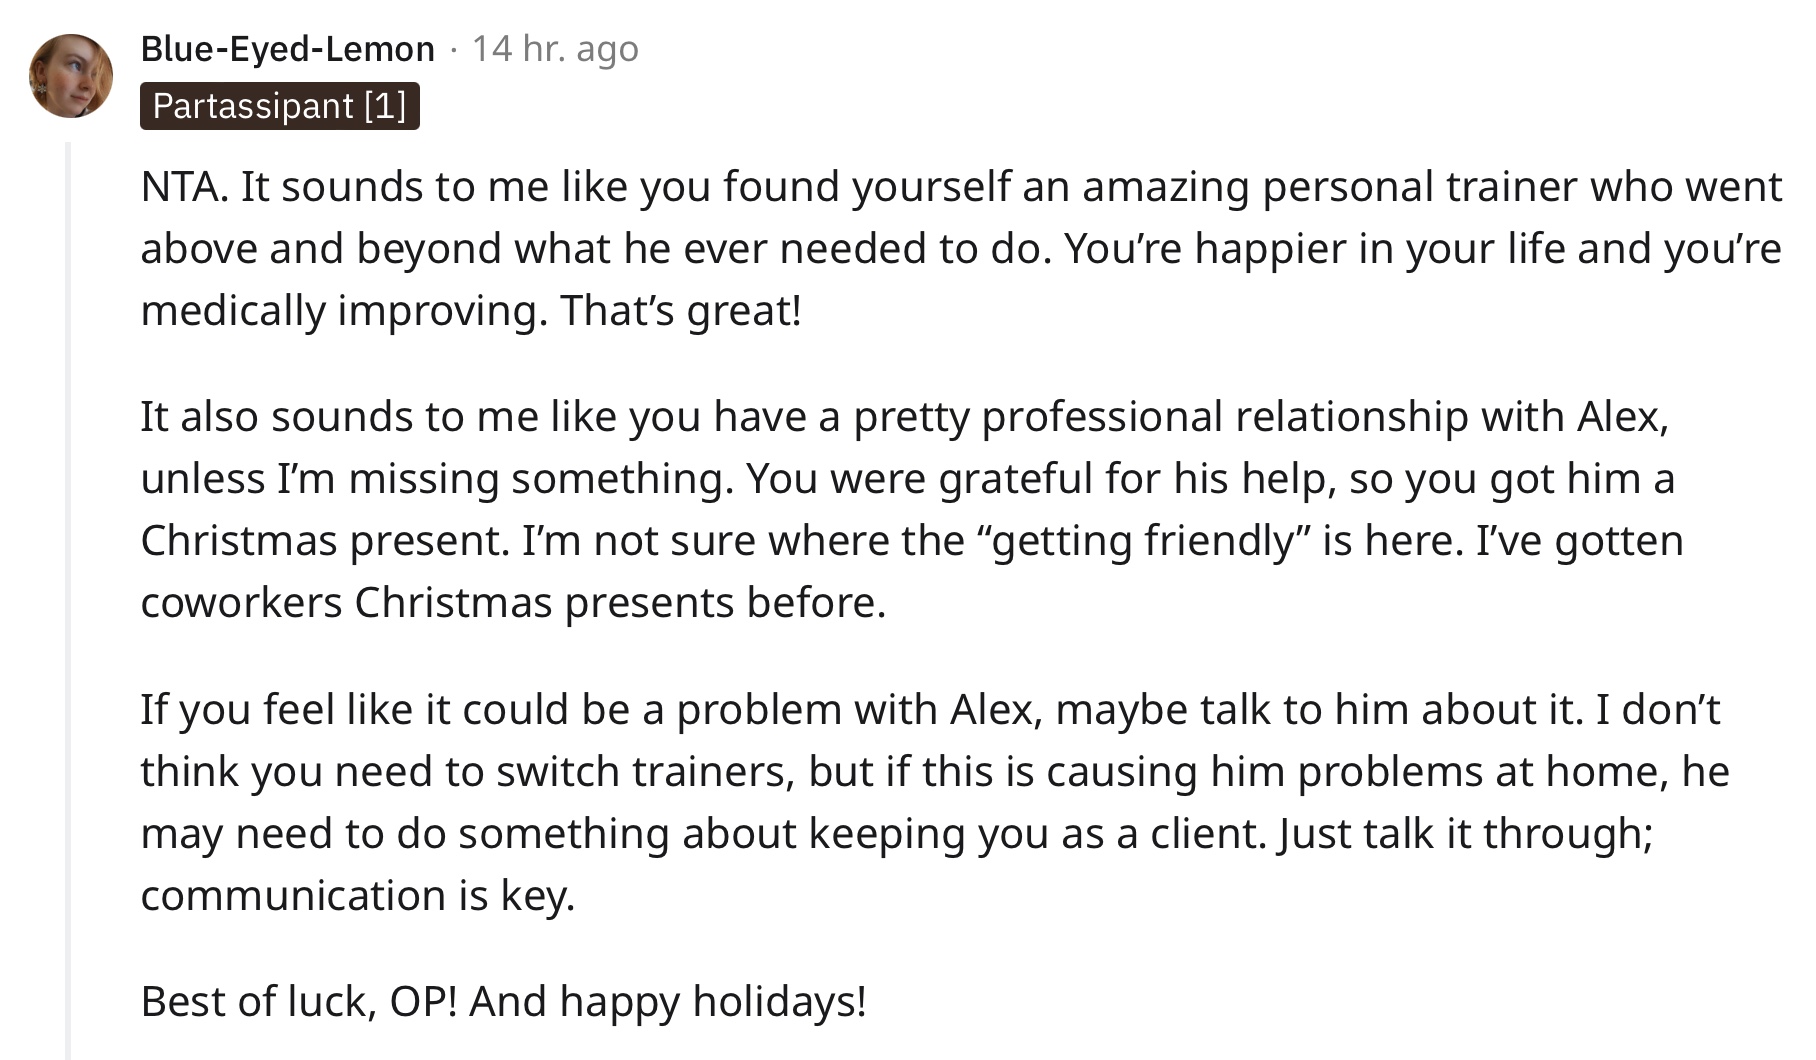Click 'coworkers Christmas presents before' line

click(x=513, y=603)
